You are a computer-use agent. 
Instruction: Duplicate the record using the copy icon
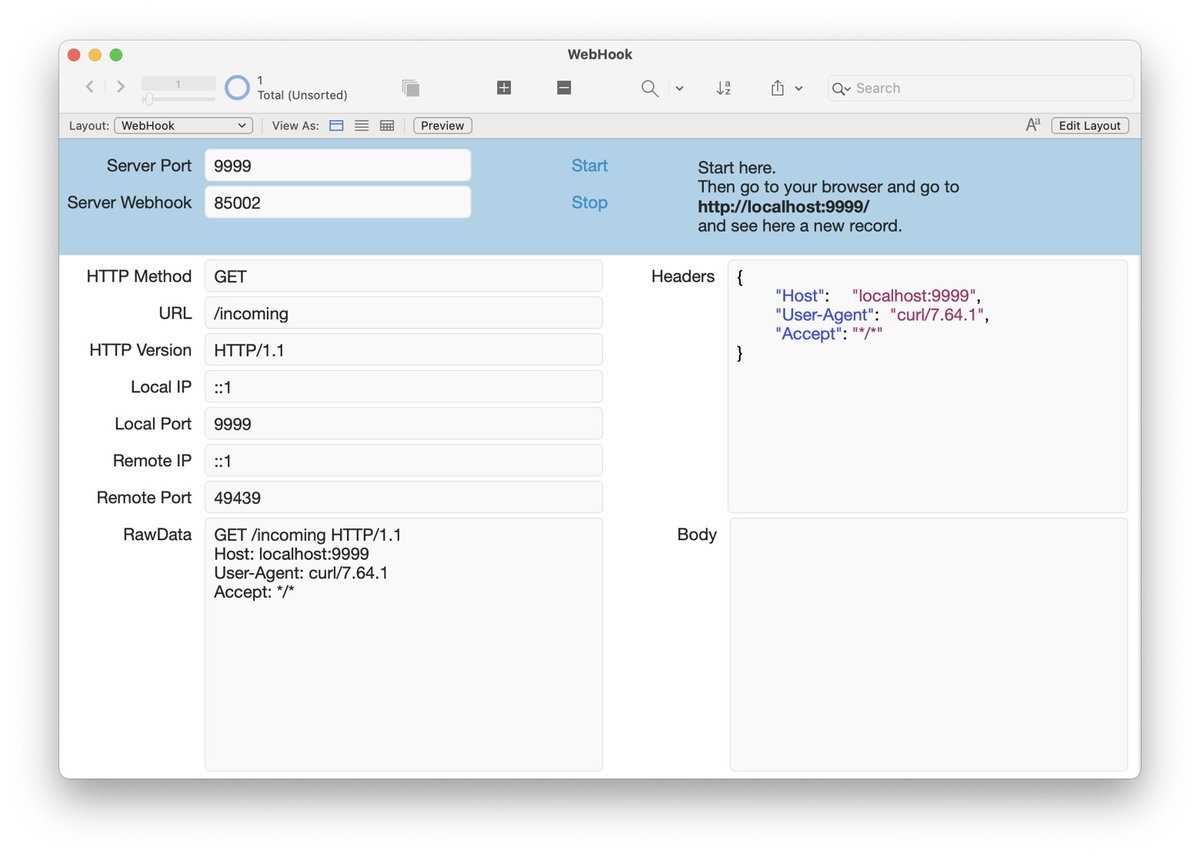(x=410, y=87)
